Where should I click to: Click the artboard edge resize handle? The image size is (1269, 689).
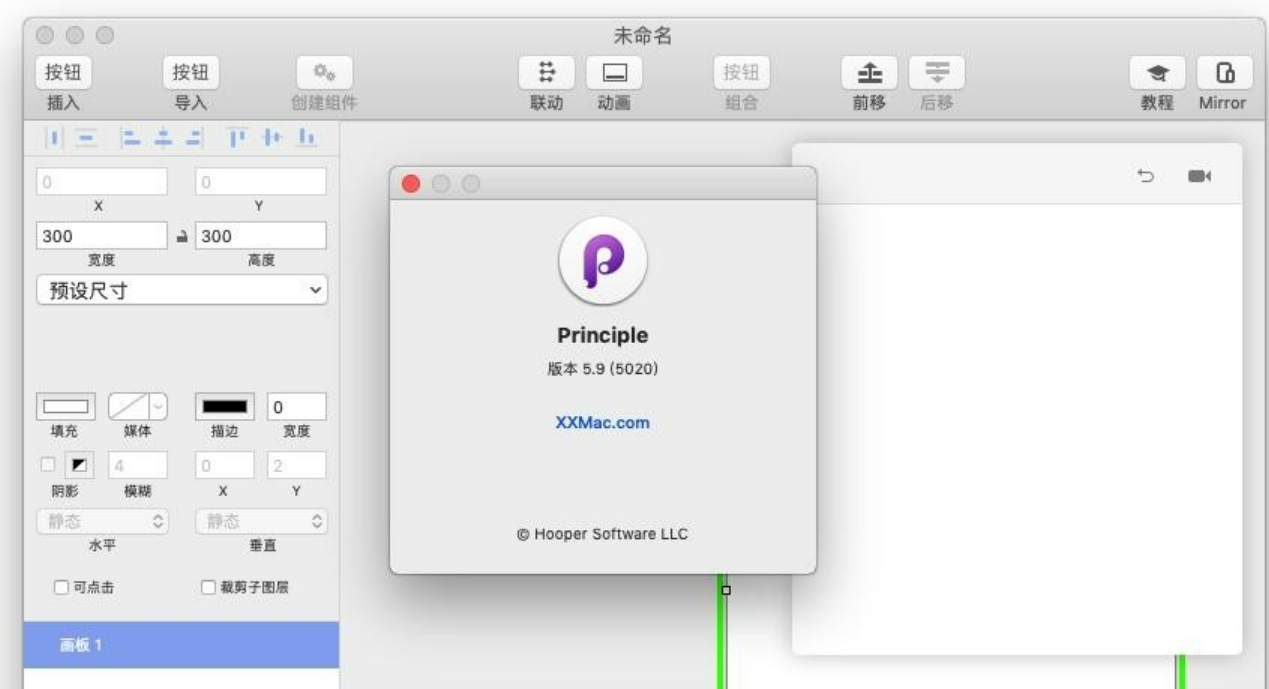(726, 590)
